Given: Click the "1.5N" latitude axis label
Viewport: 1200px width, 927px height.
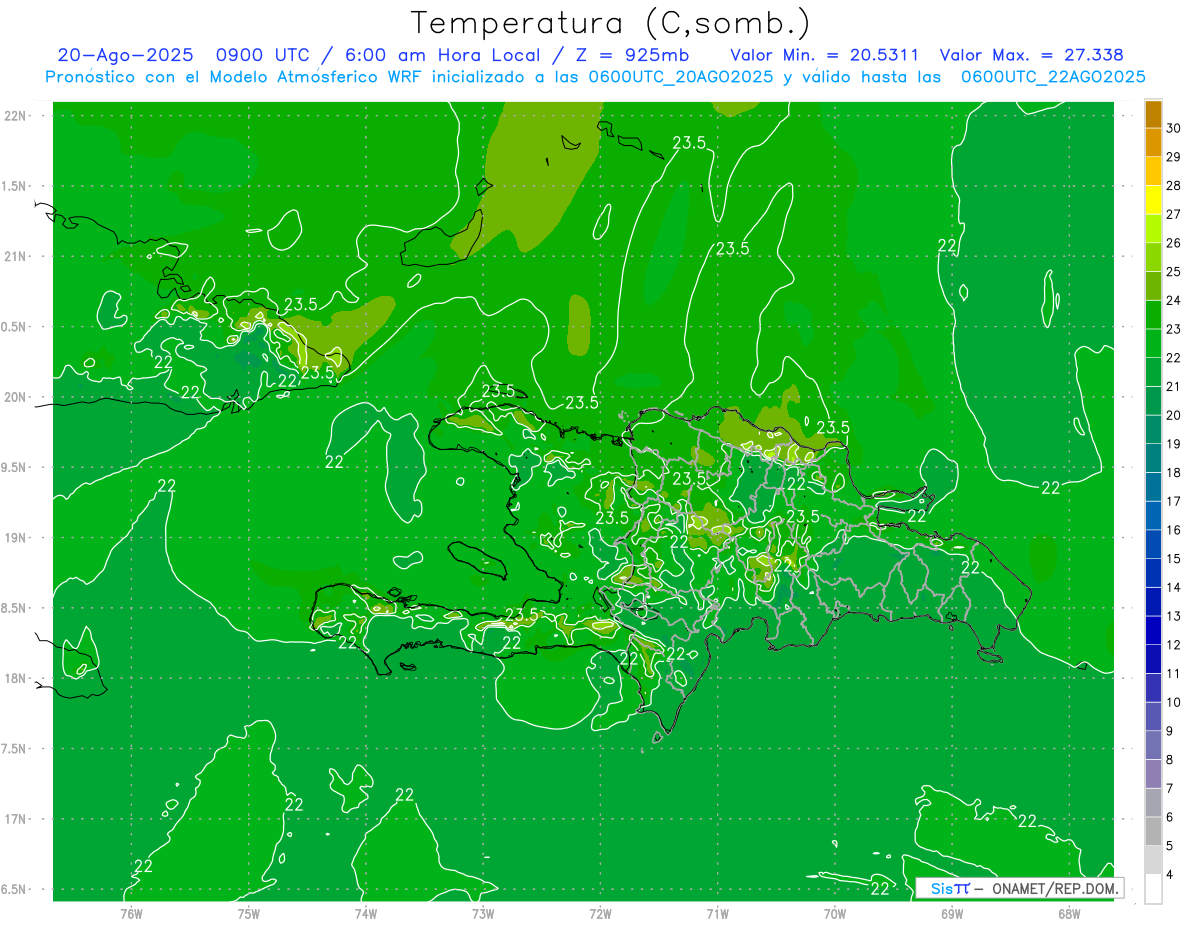Looking at the screenshot, I should tap(15, 186).
